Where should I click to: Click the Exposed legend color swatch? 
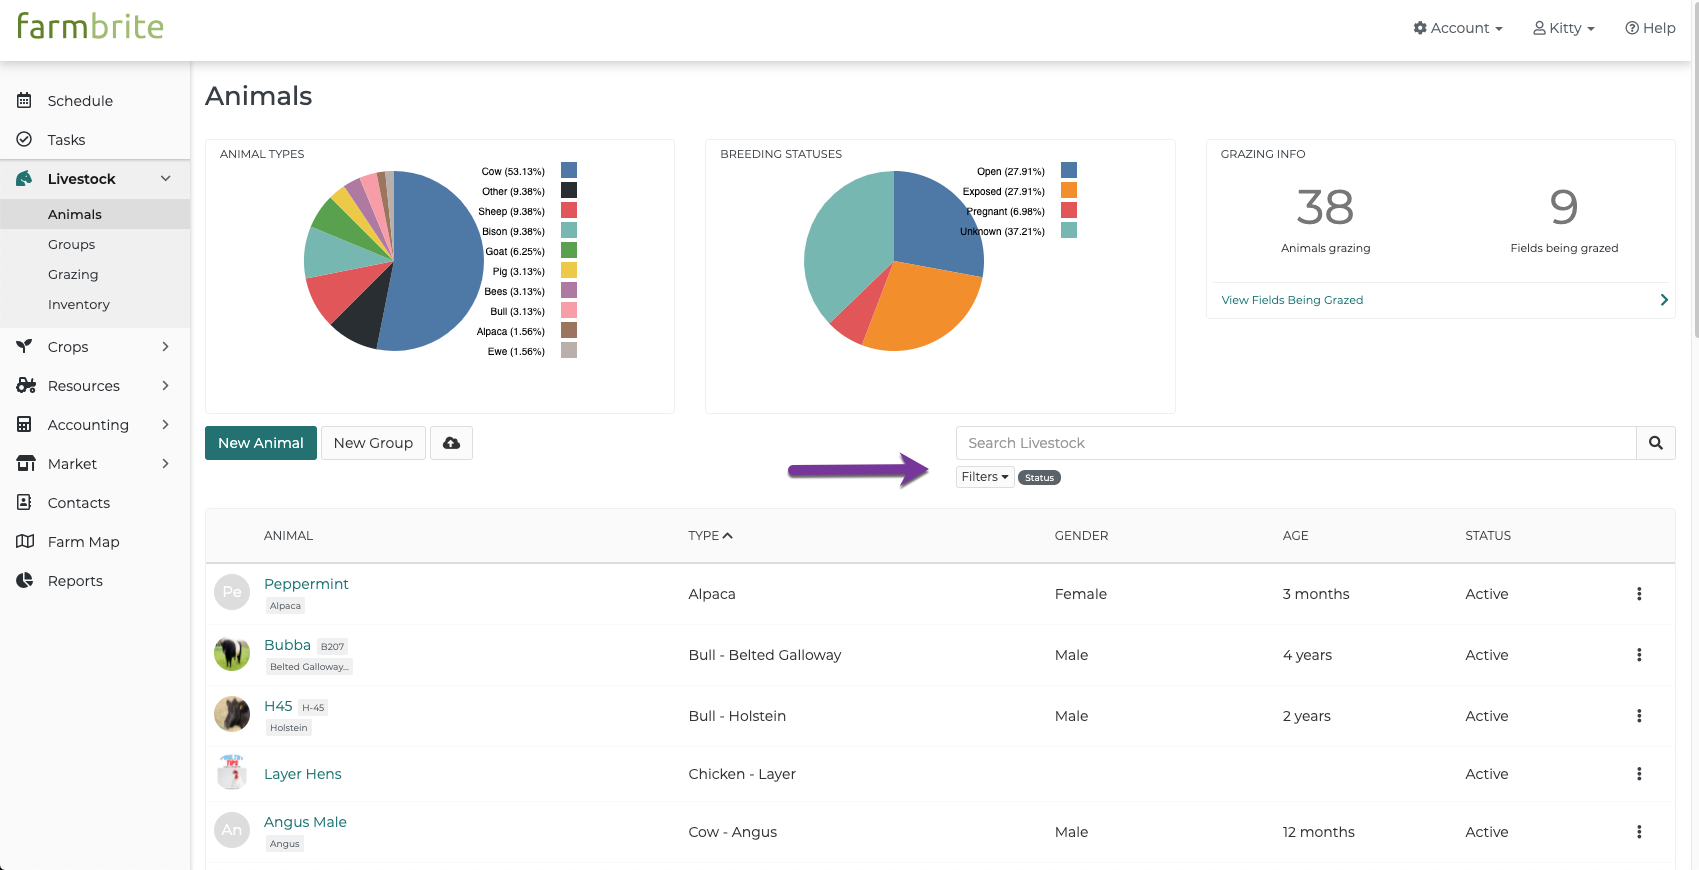coord(1069,190)
